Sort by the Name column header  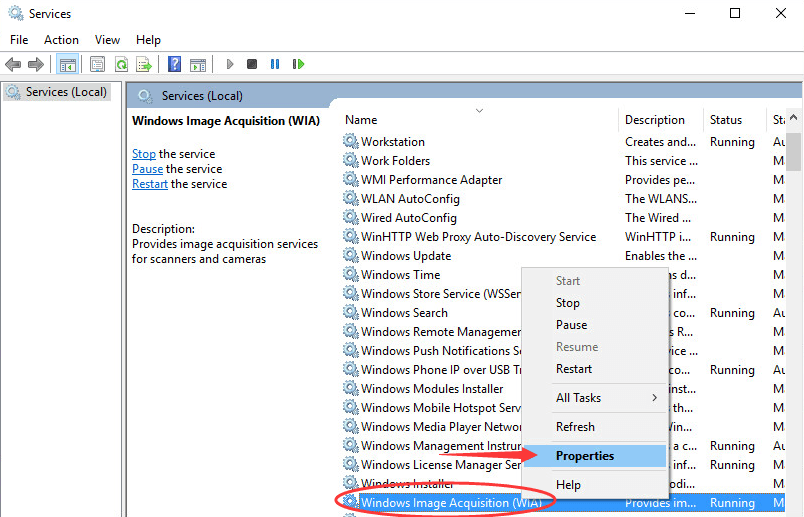[x=361, y=120]
